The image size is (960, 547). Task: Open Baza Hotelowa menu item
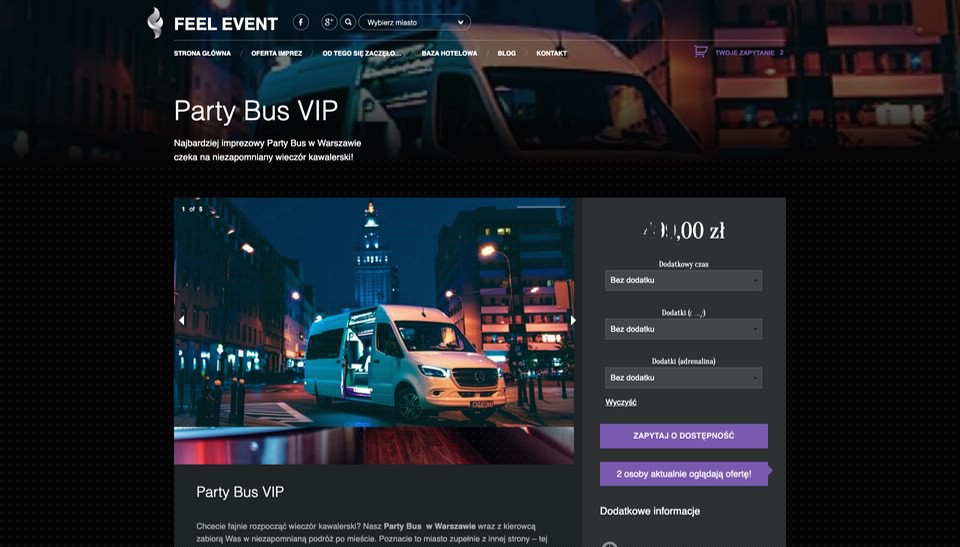tap(449, 53)
